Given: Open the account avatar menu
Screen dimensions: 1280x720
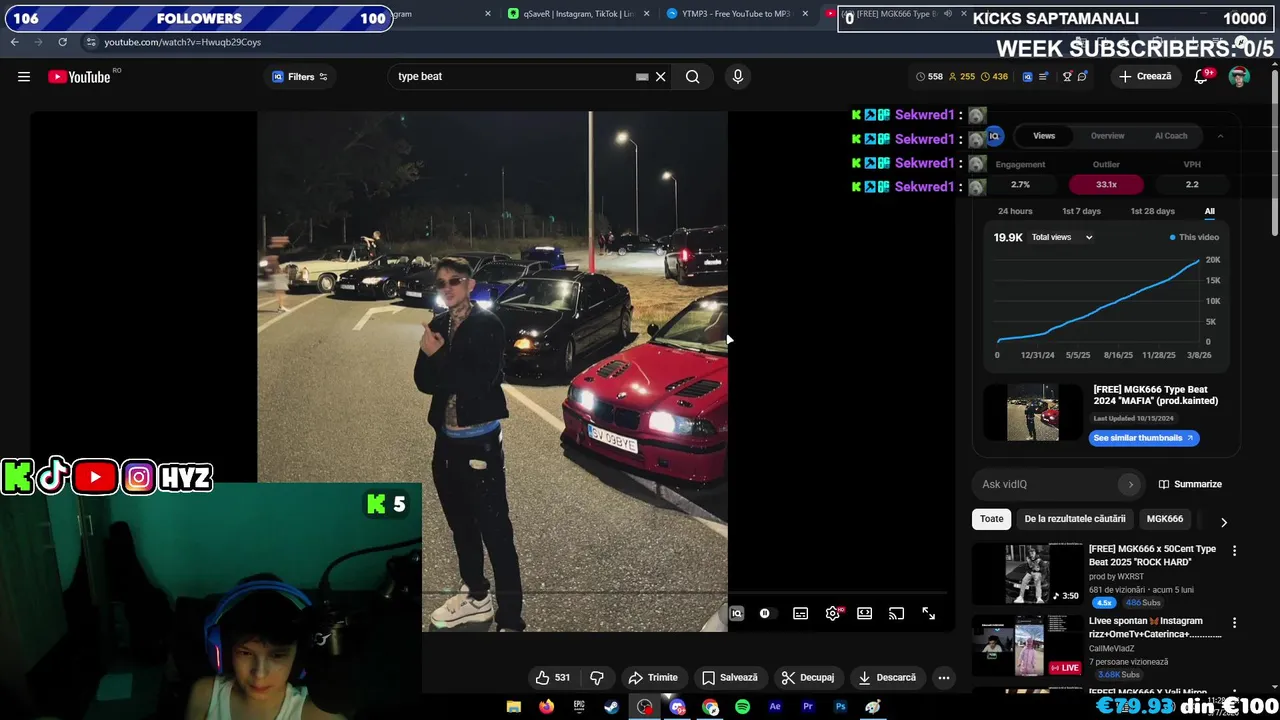Looking at the screenshot, I should point(1239,77).
